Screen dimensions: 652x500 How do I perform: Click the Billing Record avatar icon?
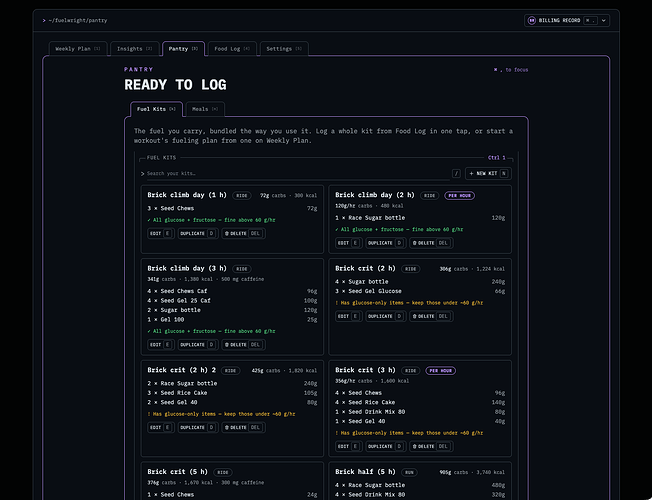pyautogui.click(x=531, y=20)
